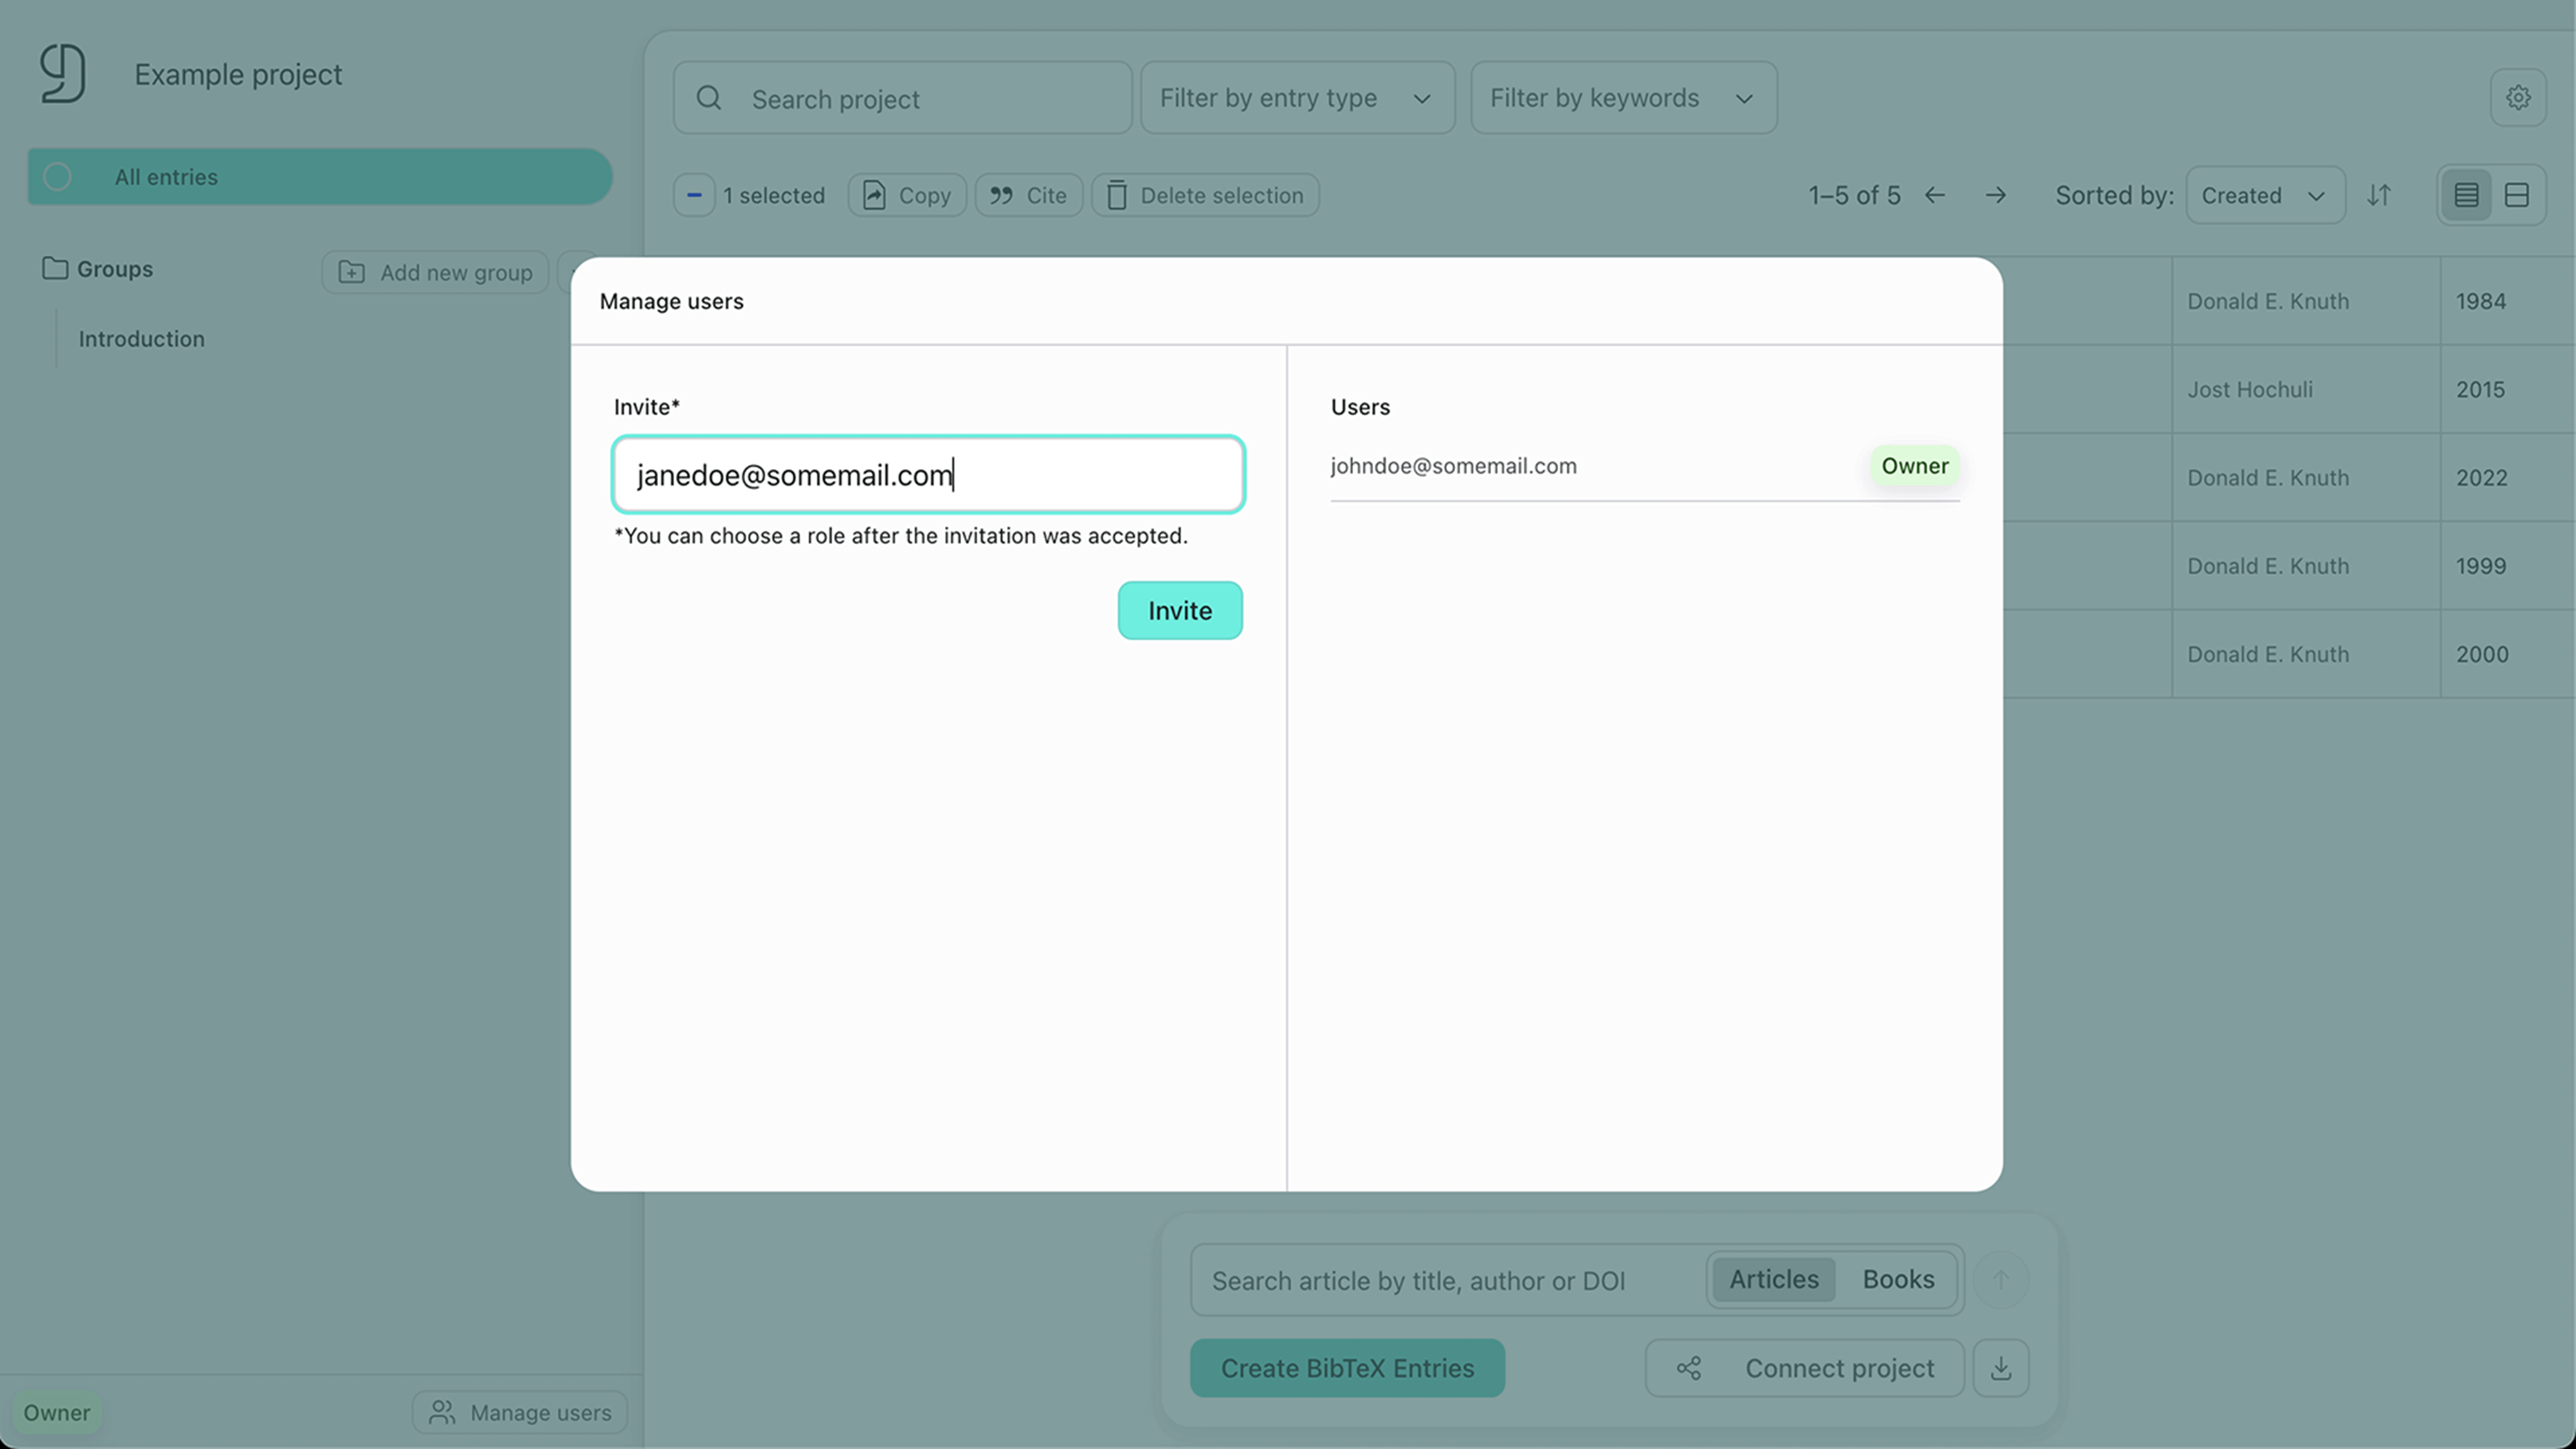Click the app logo icon
Screen dimensions: 2576x1449
coord(62,73)
